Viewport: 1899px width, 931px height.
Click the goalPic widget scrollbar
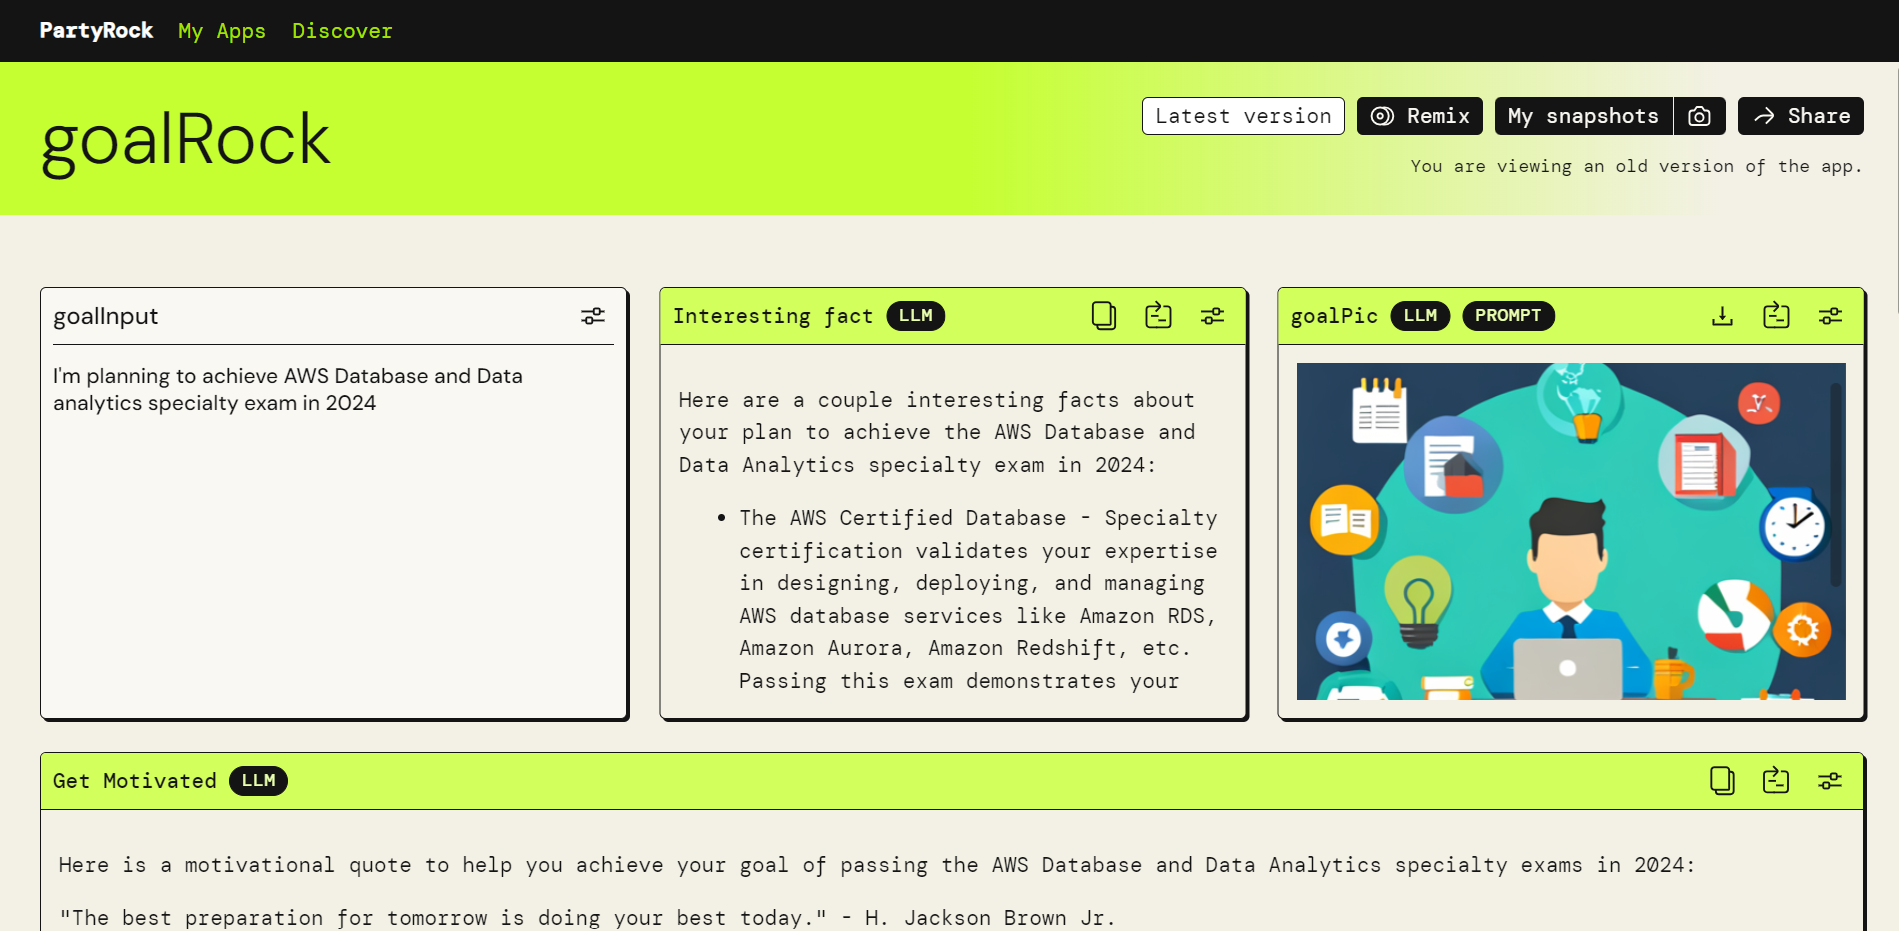(x=1836, y=485)
